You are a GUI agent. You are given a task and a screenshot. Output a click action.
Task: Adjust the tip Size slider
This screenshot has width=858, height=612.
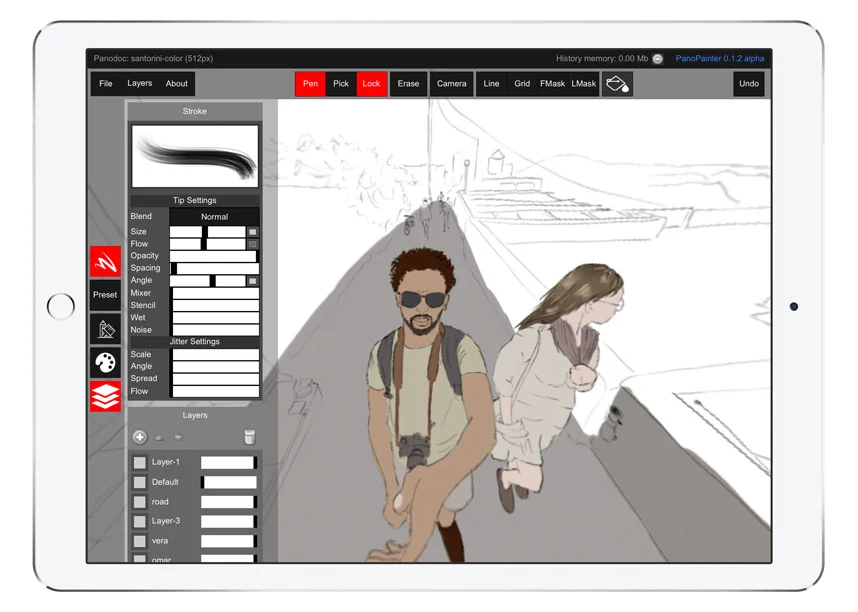(x=208, y=232)
